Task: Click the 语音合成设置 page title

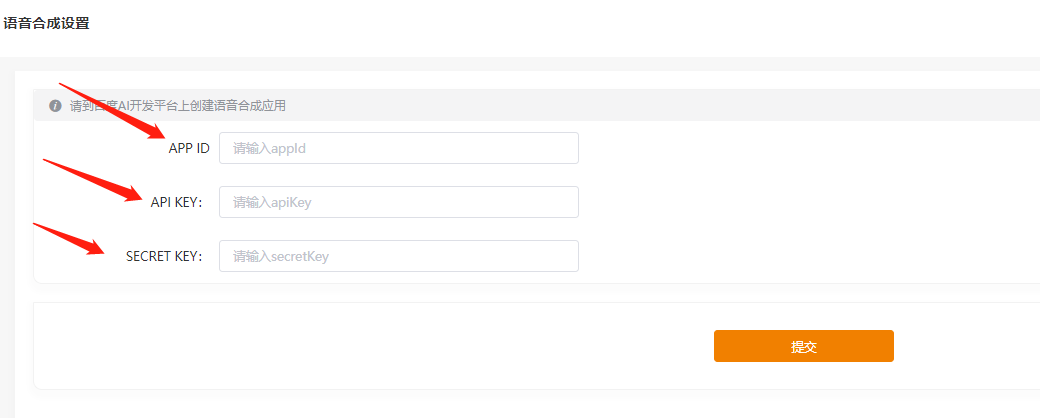Action: [46, 23]
